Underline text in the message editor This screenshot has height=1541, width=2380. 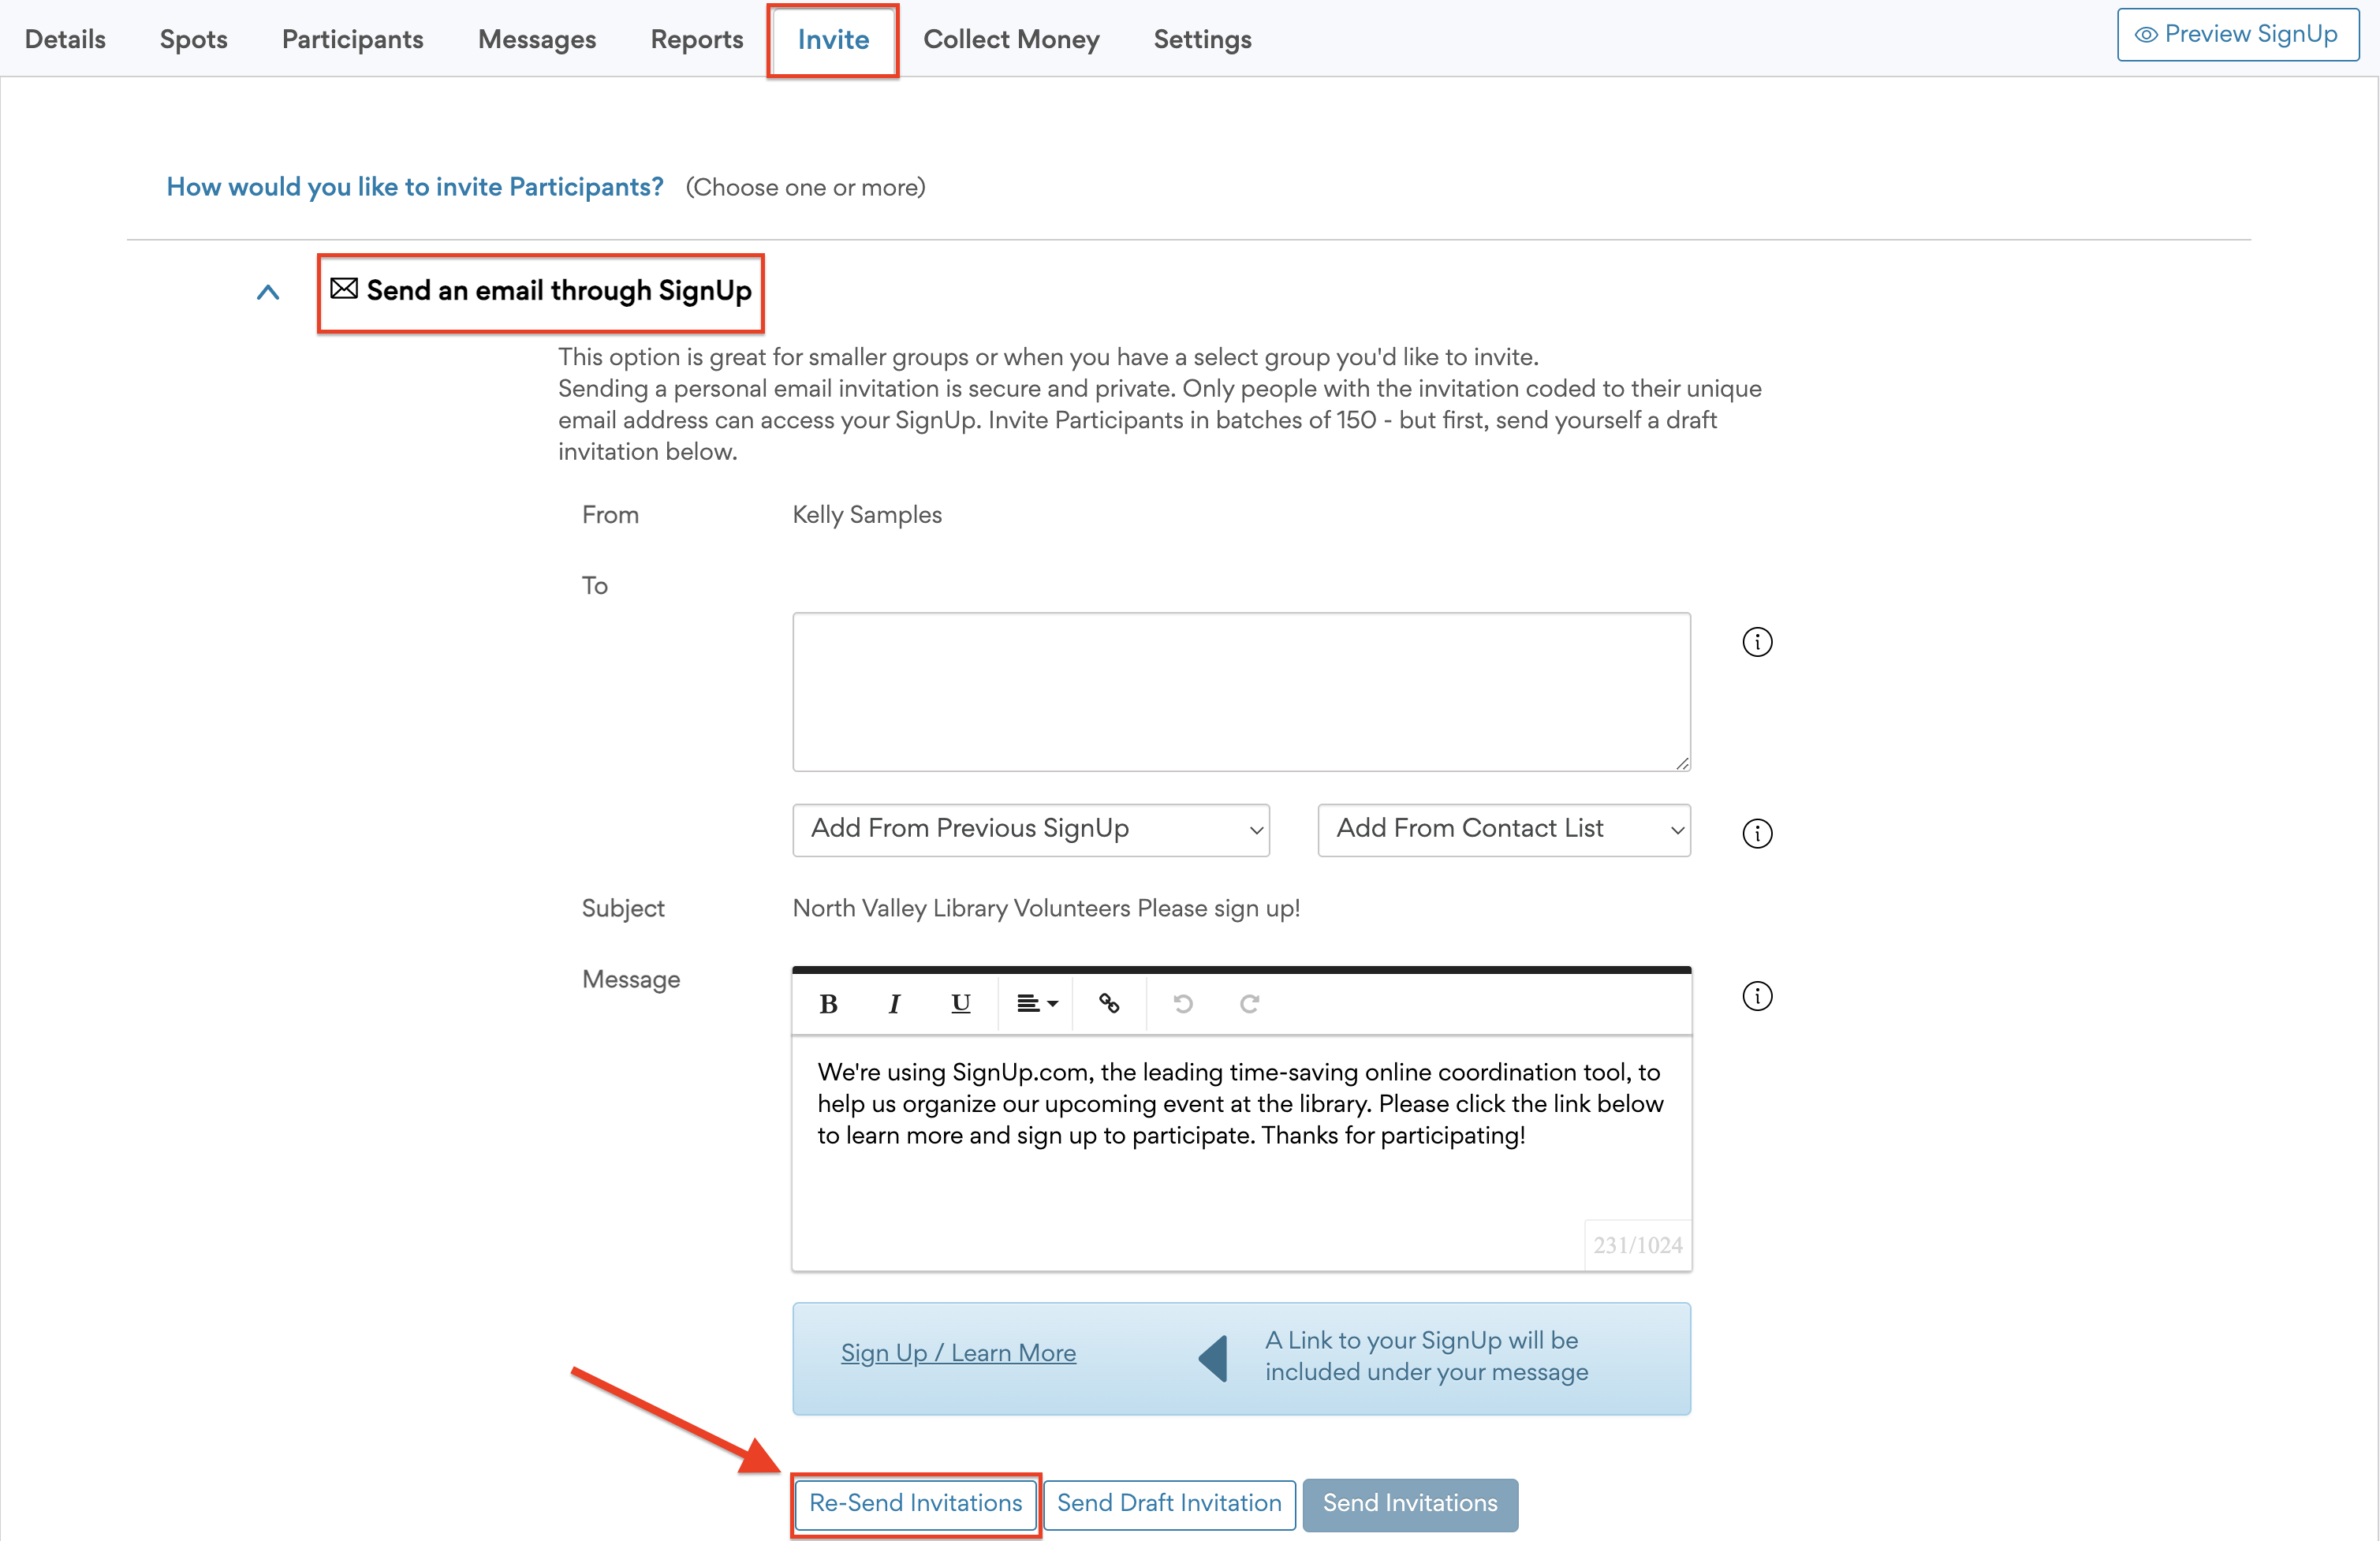click(x=960, y=1003)
